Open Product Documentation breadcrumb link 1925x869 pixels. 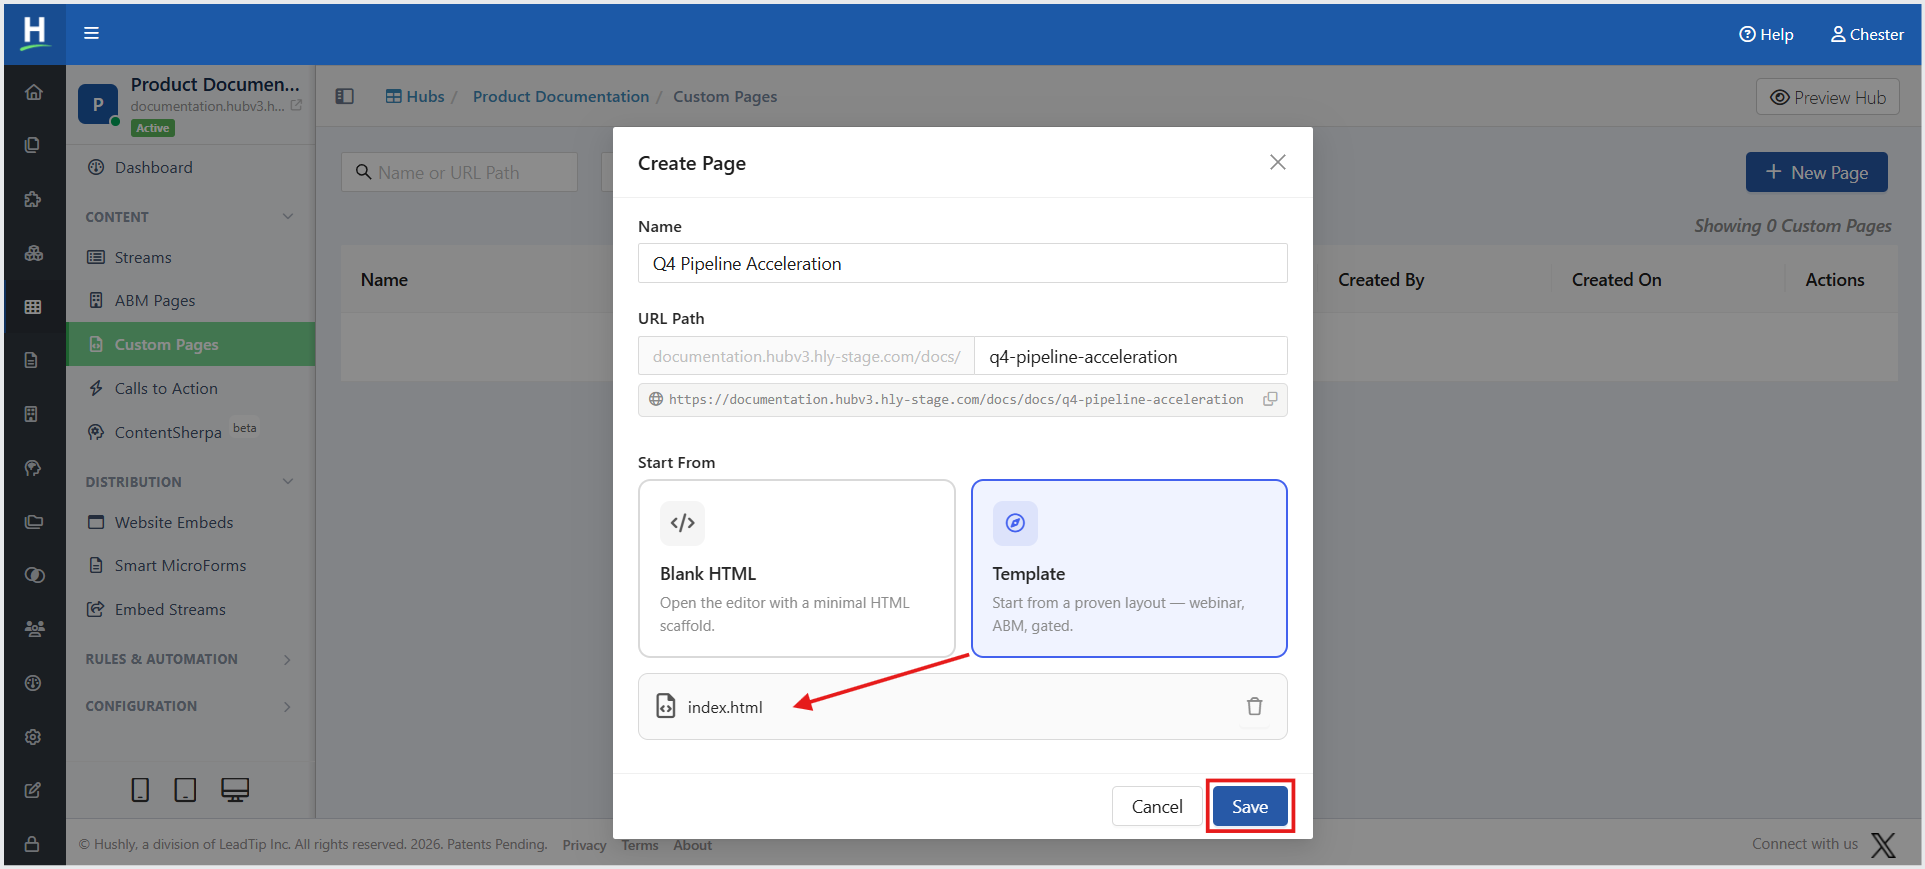tap(561, 96)
